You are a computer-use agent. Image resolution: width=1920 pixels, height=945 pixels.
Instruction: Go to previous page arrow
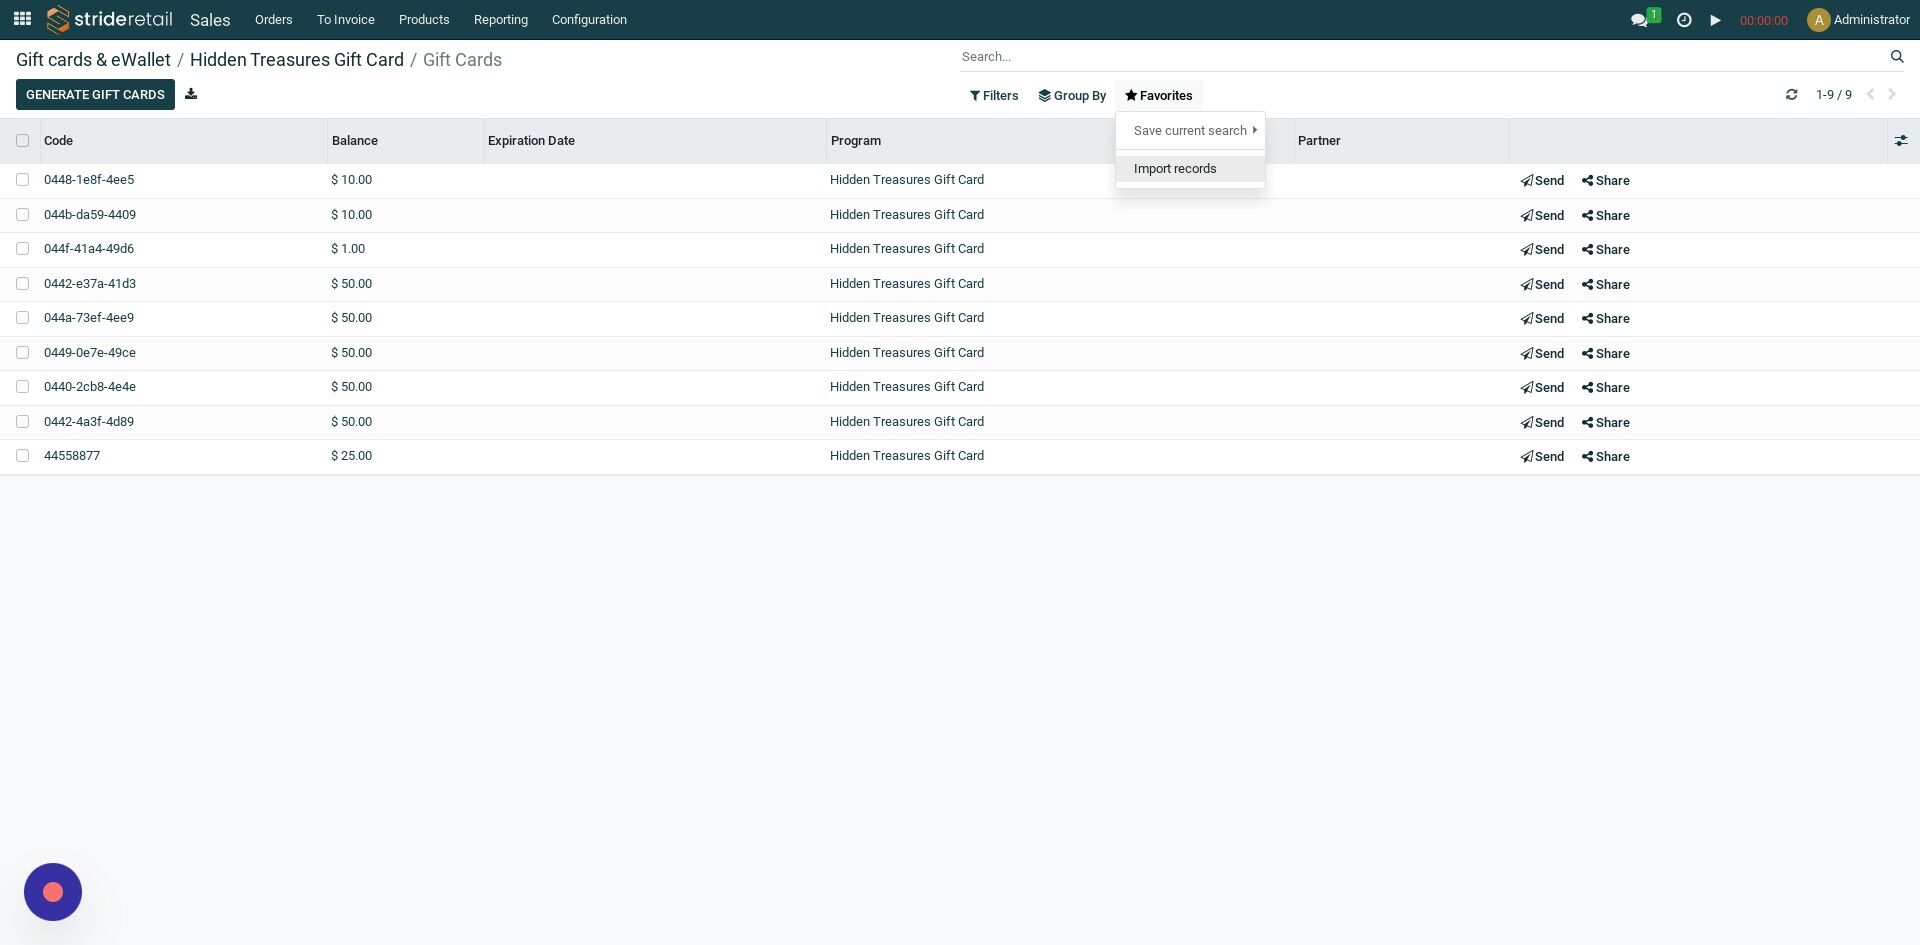click(1870, 95)
